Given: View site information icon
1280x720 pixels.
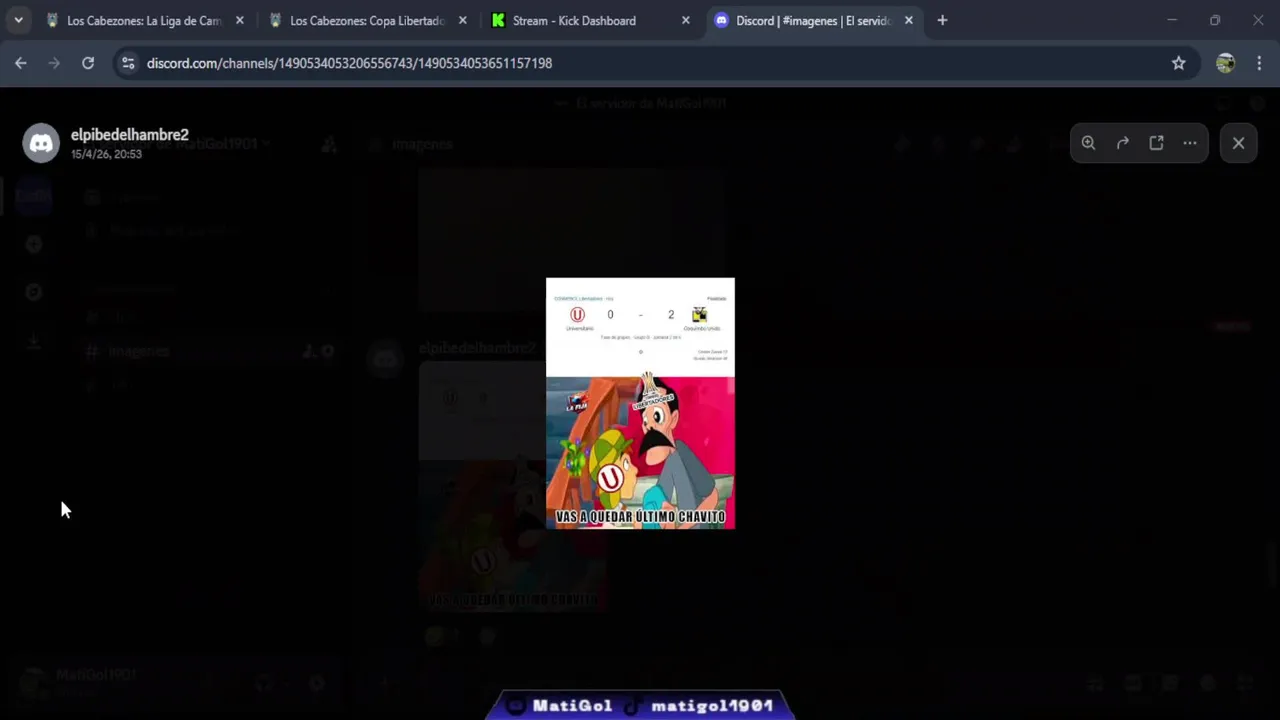Looking at the screenshot, I should click(x=127, y=63).
